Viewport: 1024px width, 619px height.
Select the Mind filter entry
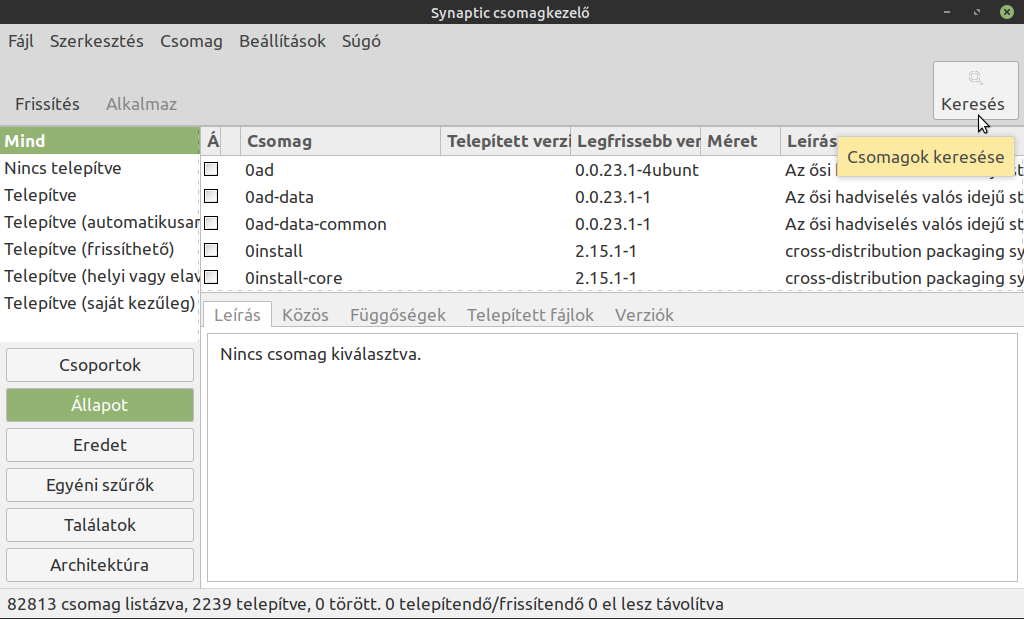pyautogui.click(x=99, y=141)
